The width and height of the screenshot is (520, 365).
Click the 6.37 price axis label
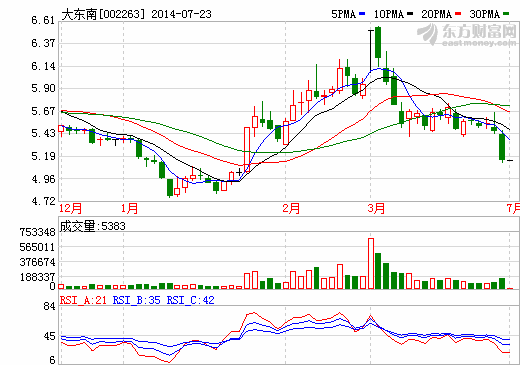[x=43, y=43]
